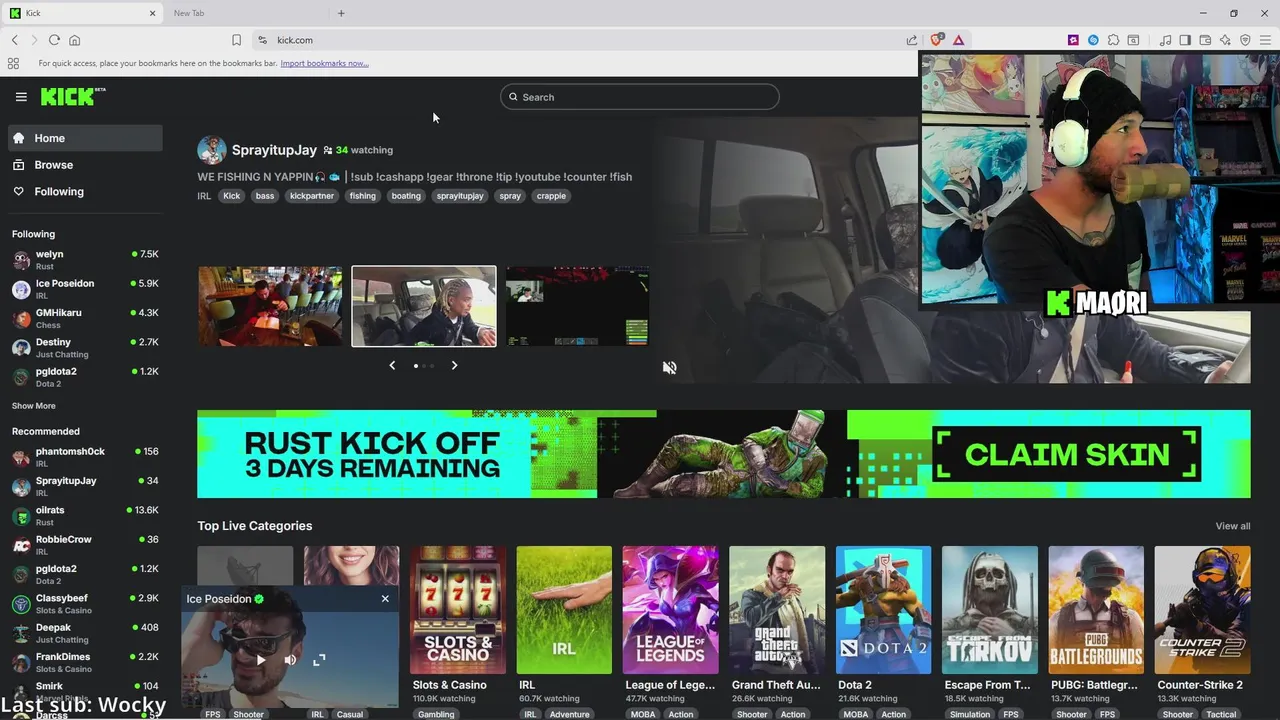Mute the Ice Poseidon mini player

point(290,660)
